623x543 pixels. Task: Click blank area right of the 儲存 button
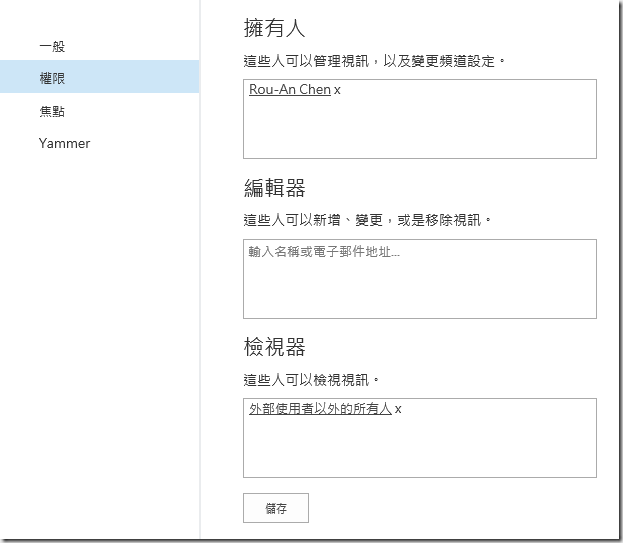(450, 508)
